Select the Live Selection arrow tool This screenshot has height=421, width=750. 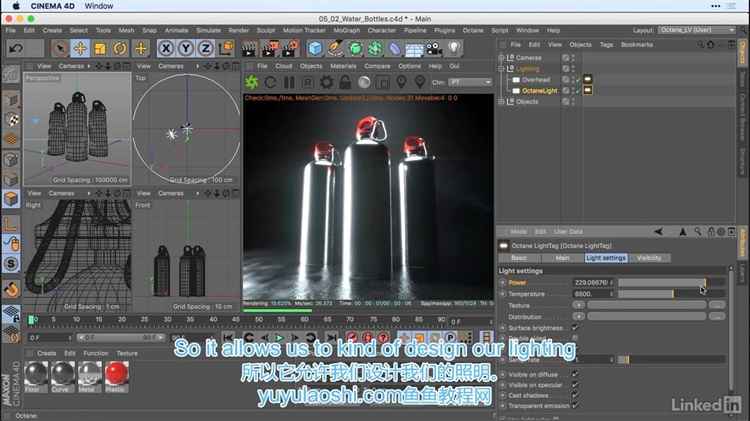tap(60, 48)
